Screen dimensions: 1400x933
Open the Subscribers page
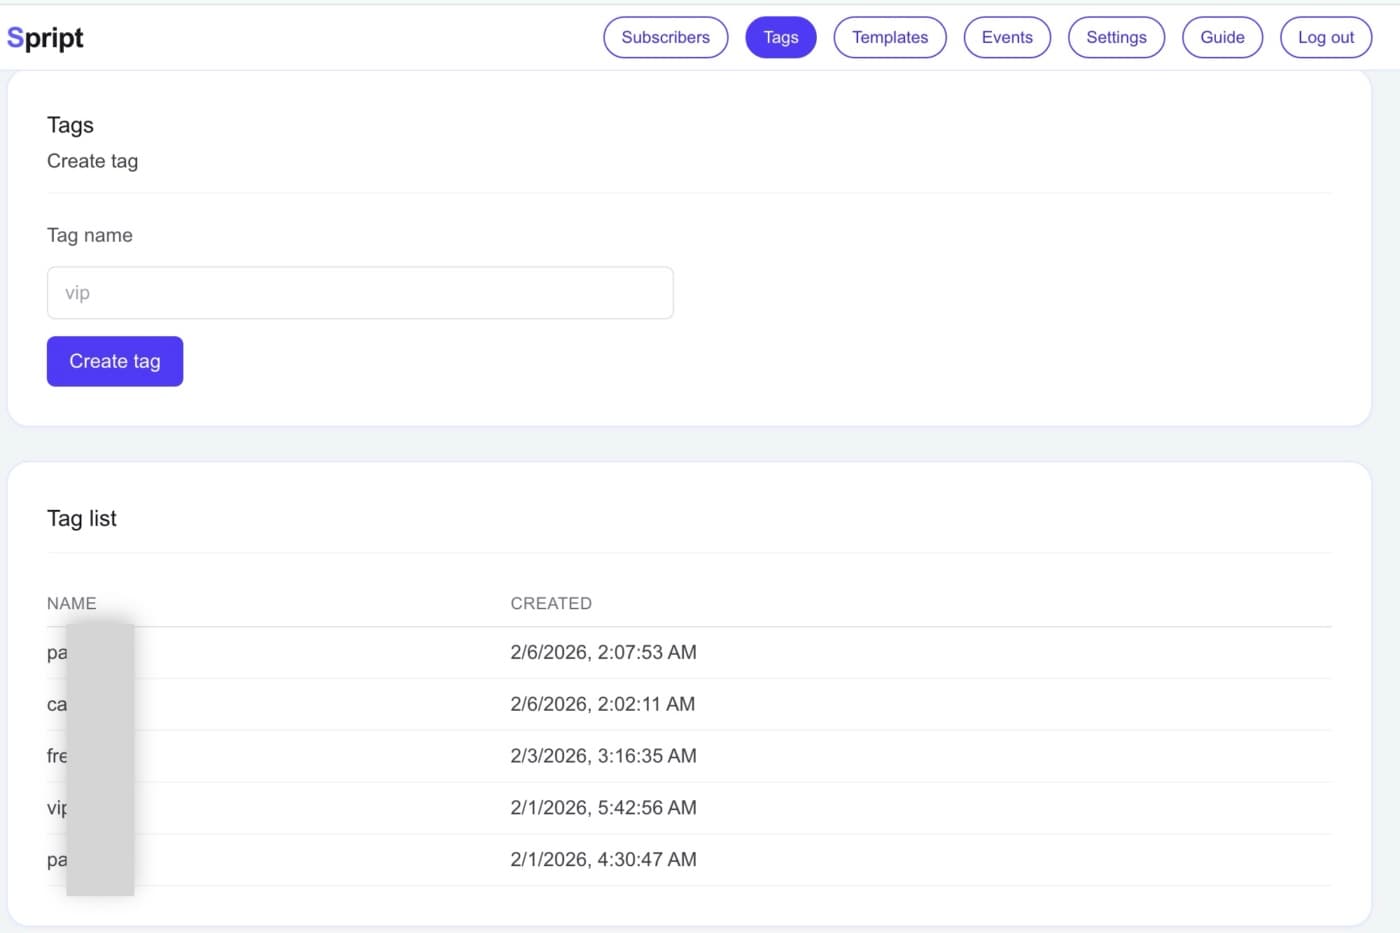pyautogui.click(x=665, y=38)
